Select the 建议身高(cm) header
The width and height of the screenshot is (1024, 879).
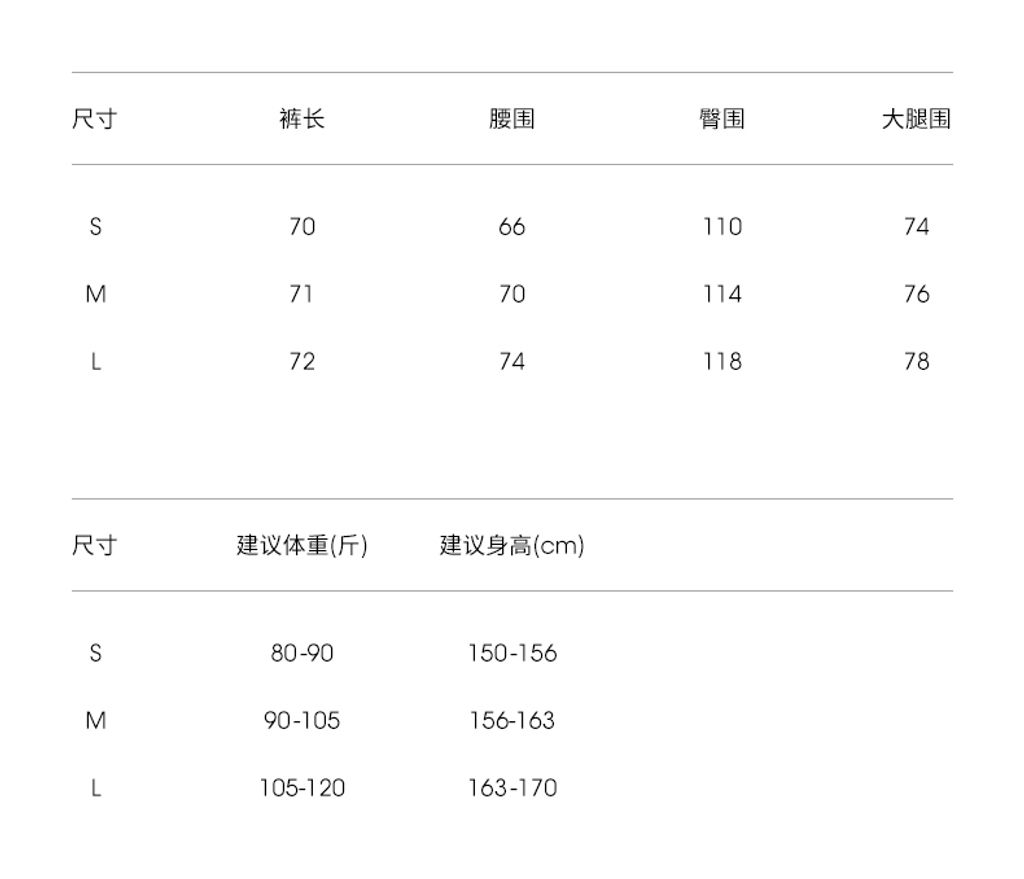pyautogui.click(x=512, y=546)
